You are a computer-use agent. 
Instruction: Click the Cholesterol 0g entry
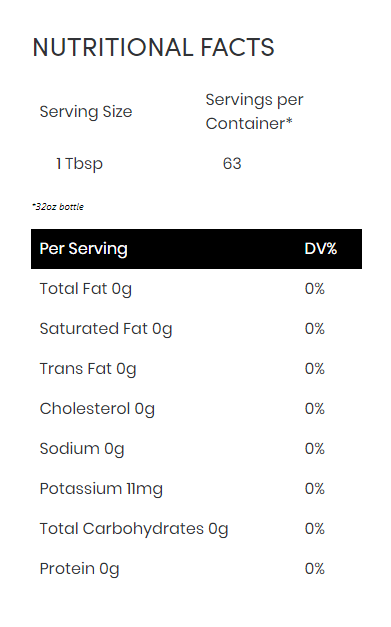coord(97,409)
